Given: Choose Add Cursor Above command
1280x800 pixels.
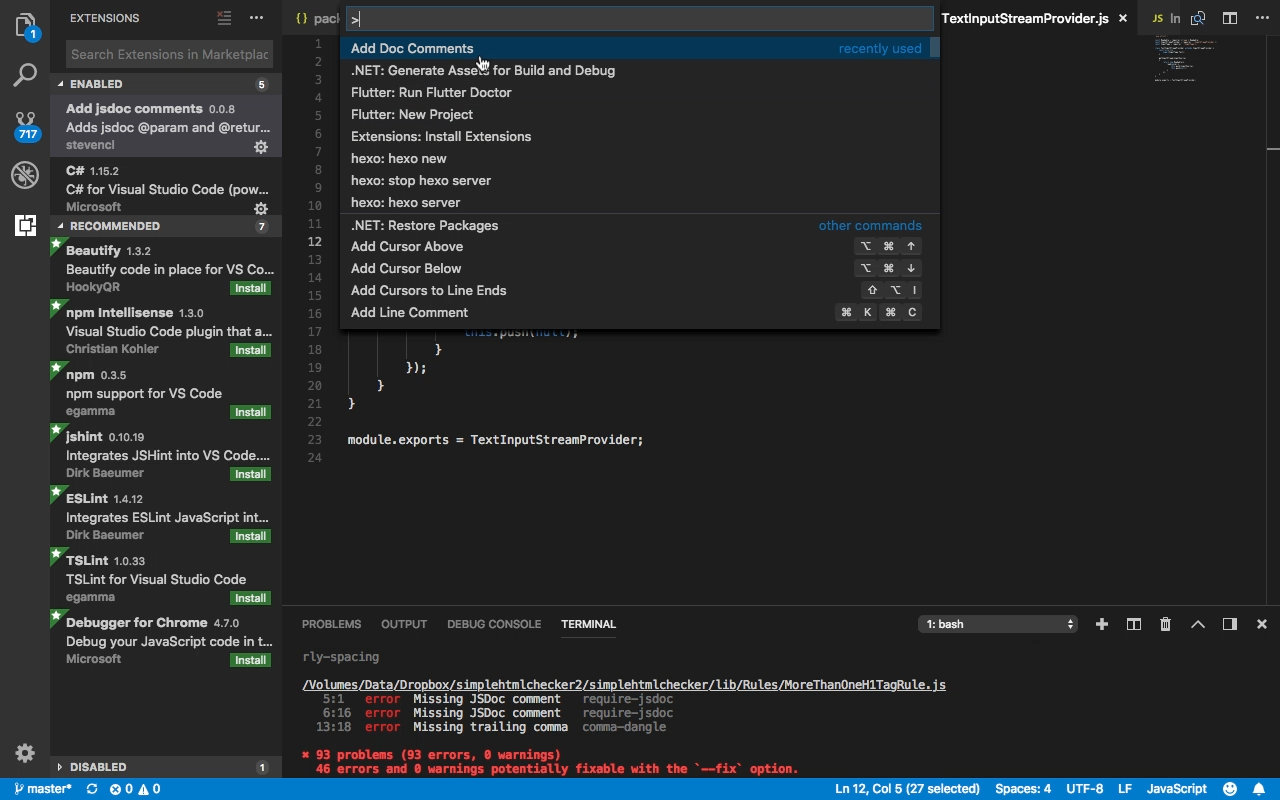Looking at the screenshot, I should [640, 246].
